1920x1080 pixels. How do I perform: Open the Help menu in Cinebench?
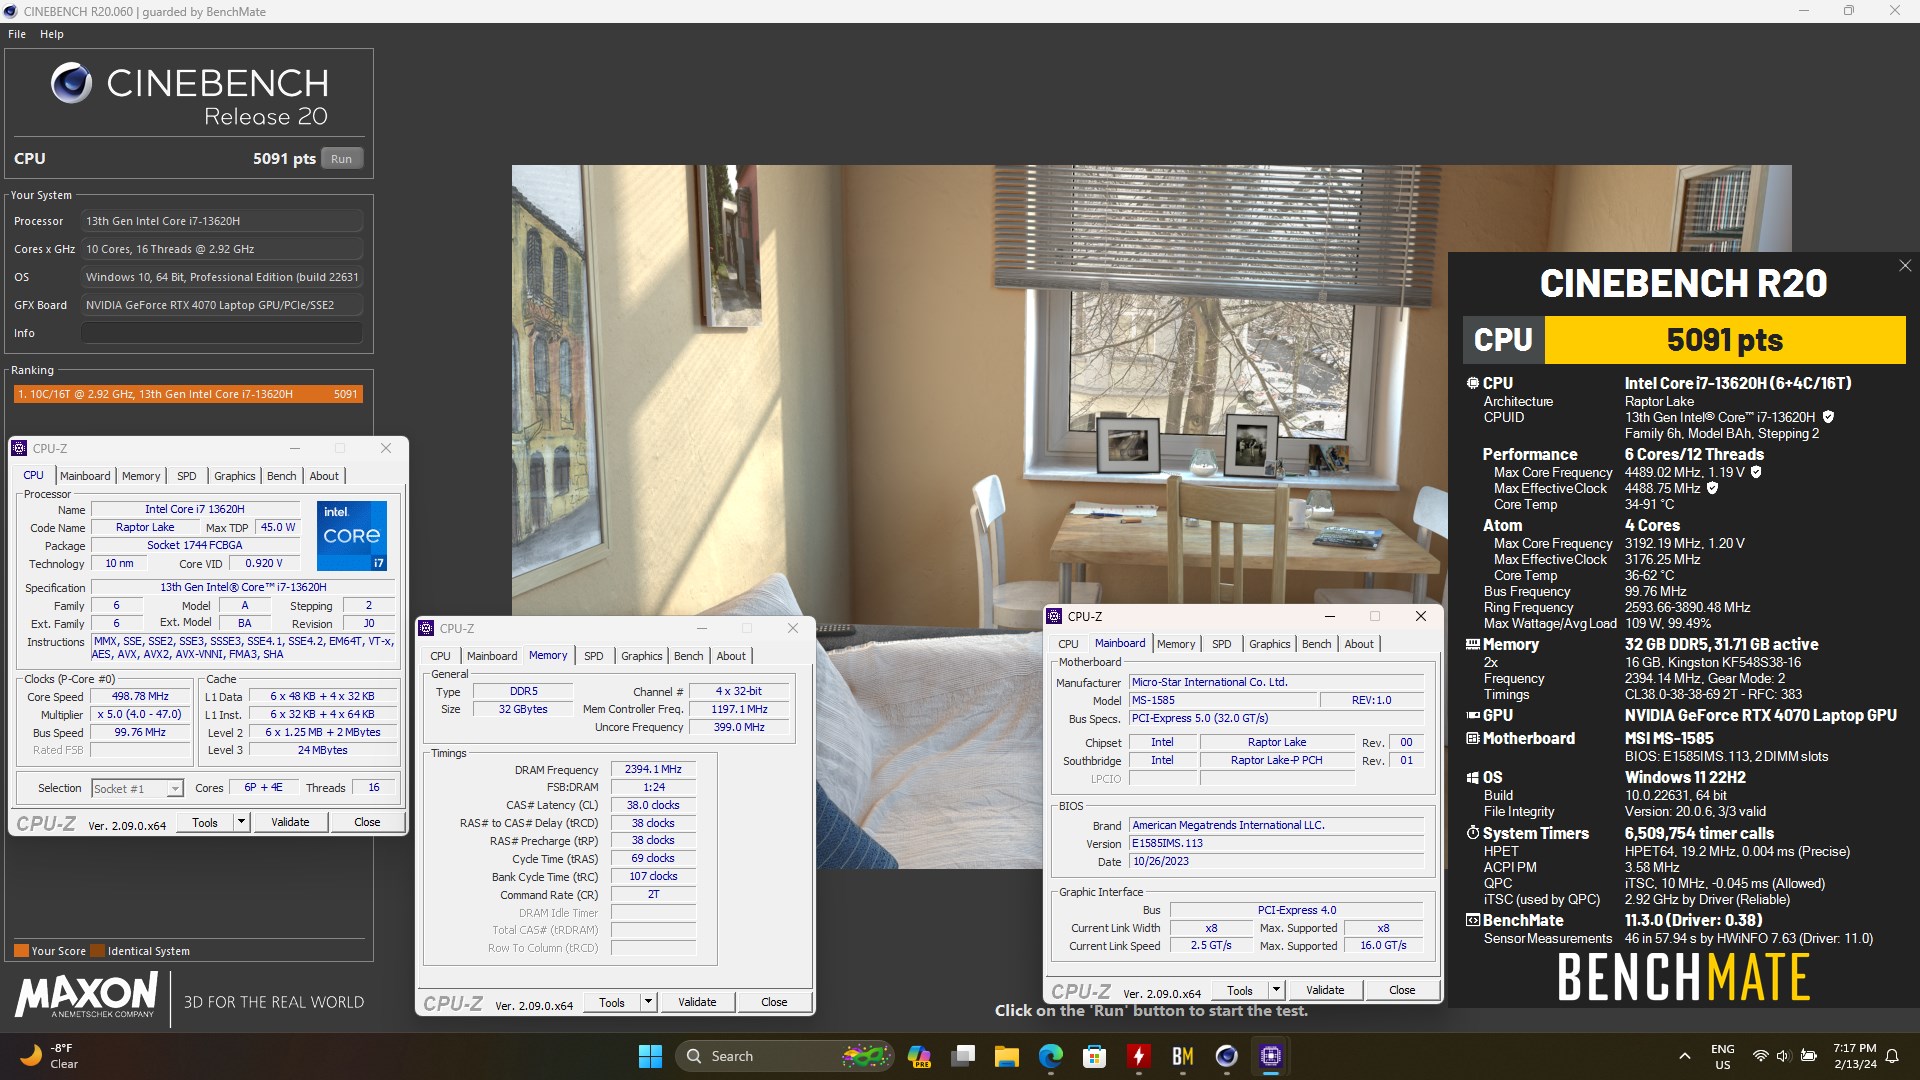click(52, 34)
